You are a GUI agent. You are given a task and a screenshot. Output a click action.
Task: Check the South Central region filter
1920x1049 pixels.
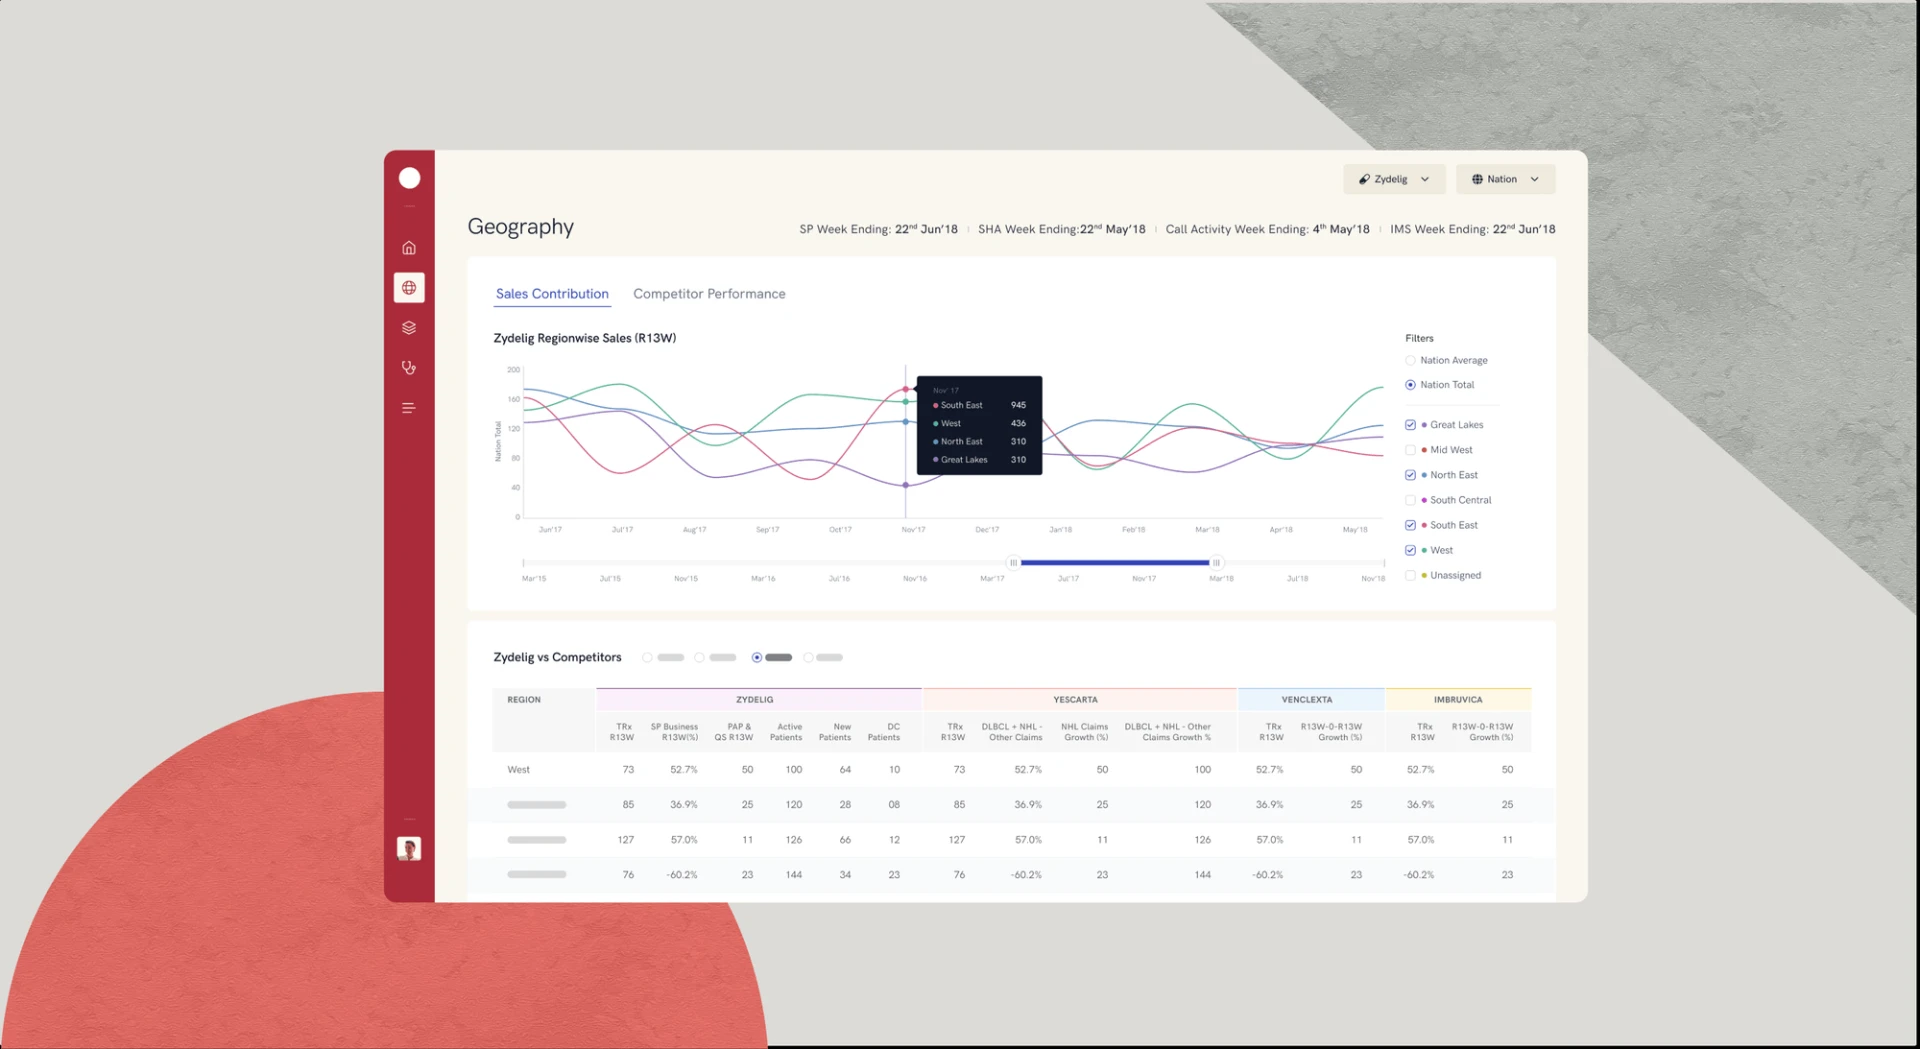1410,500
